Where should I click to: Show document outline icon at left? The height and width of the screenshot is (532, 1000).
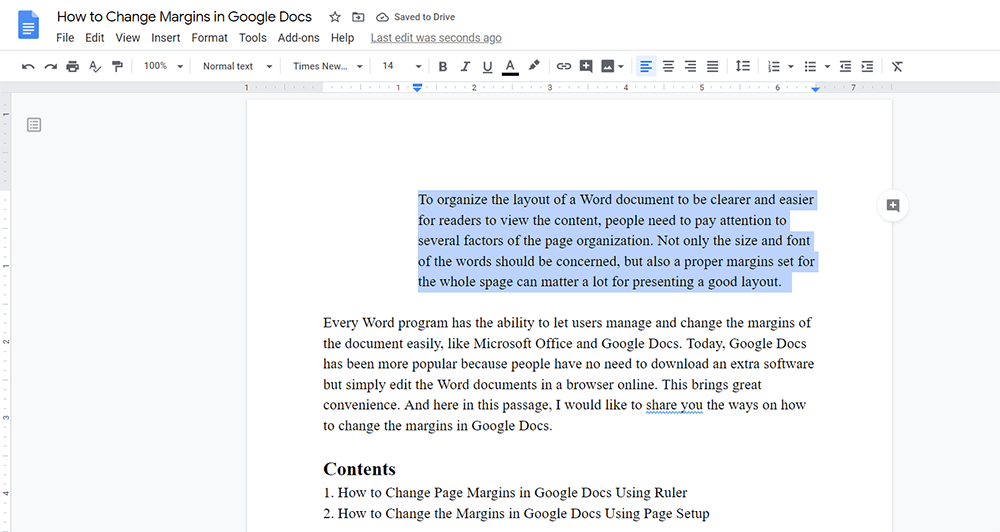tap(34, 125)
